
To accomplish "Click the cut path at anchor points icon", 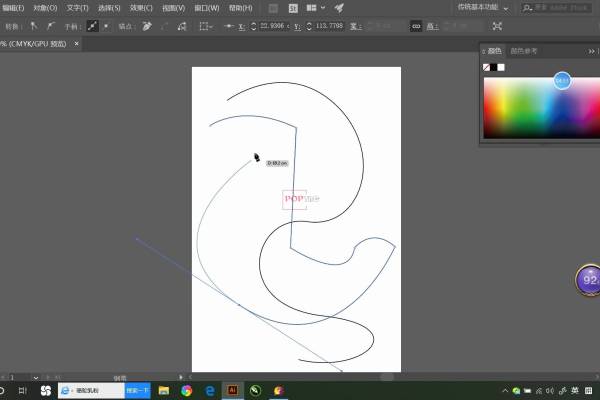I will (182, 26).
